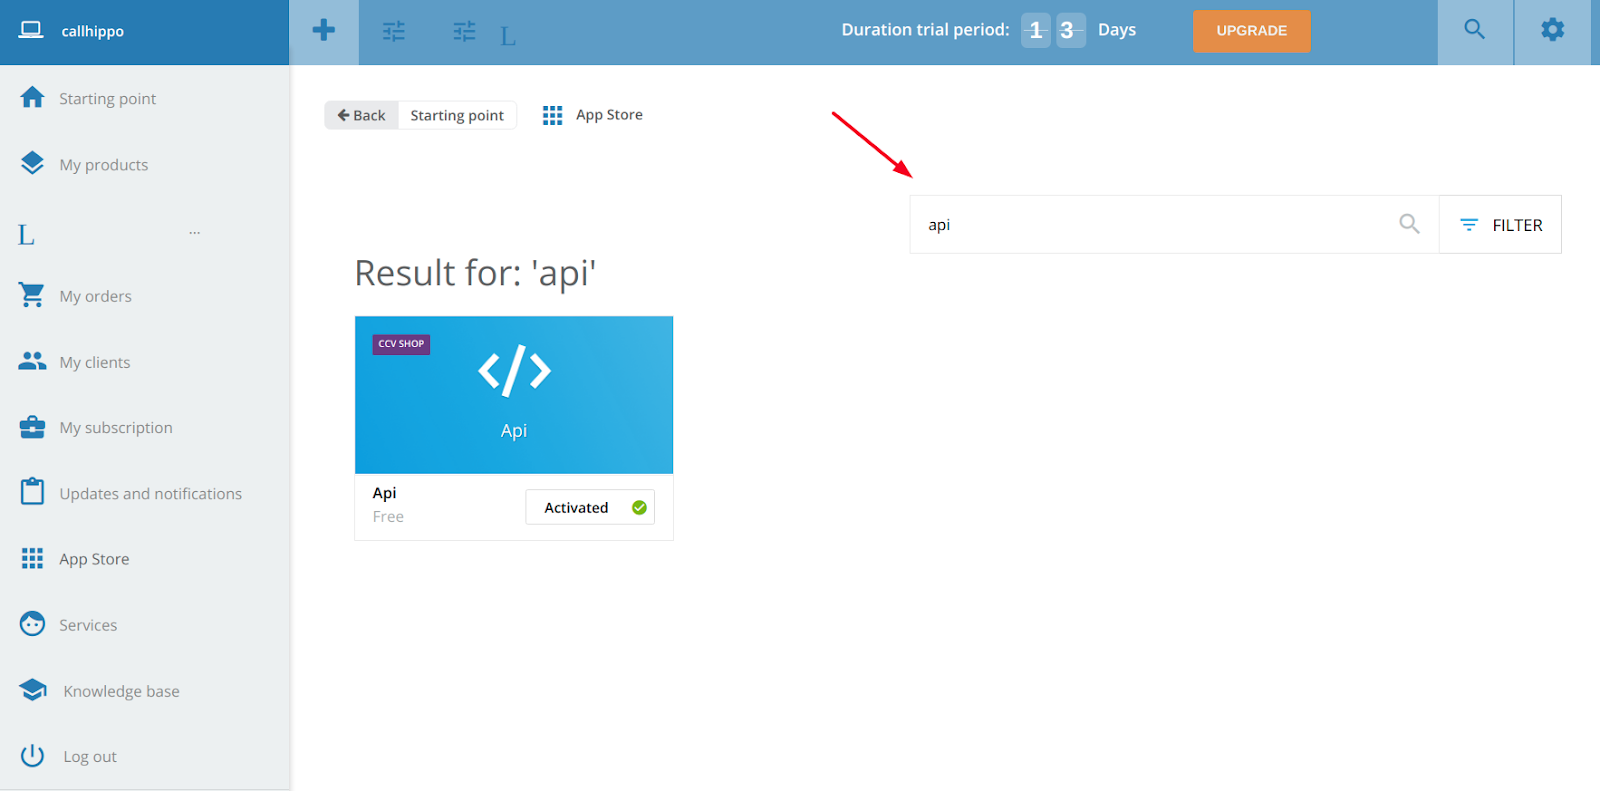Click the green activated checkmark icon
Viewport: 1600px width, 791px height.
tap(639, 508)
